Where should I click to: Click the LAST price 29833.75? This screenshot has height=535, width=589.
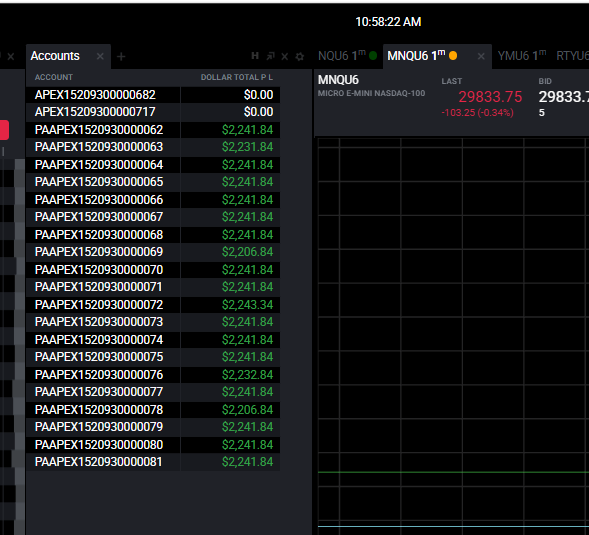pos(490,97)
